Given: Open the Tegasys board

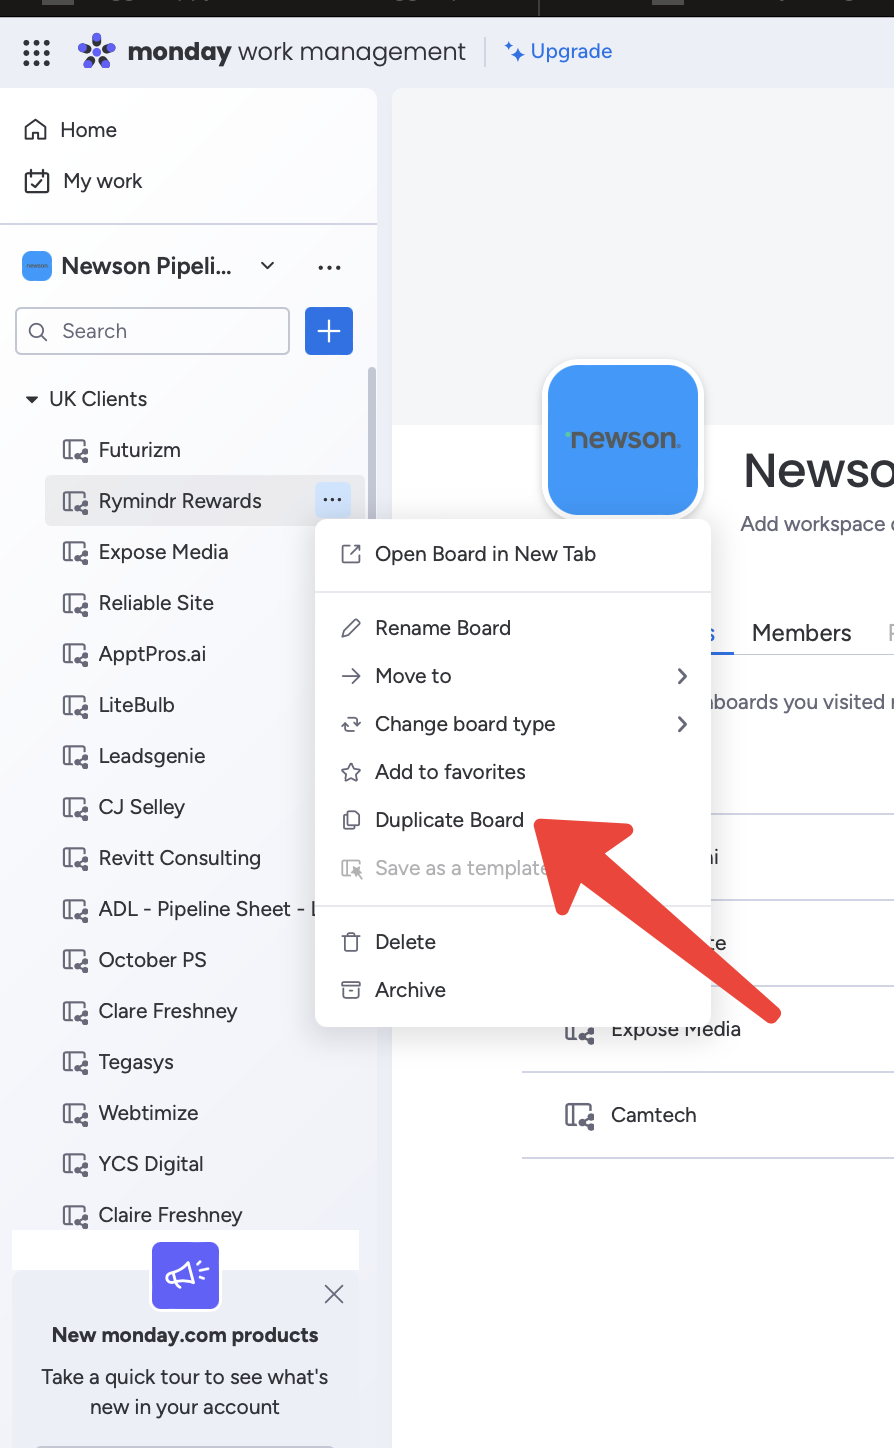Looking at the screenshot, I should (x=136, y=1062).
